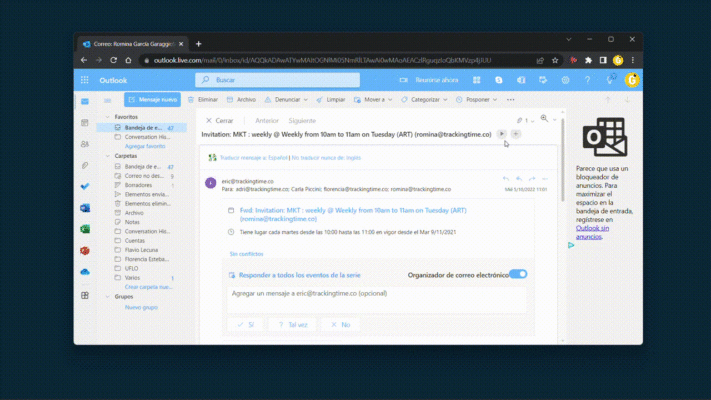The image size is (711, 400).
Task: Respond Tal vez to the invitation
Action: tap(292, 325)
